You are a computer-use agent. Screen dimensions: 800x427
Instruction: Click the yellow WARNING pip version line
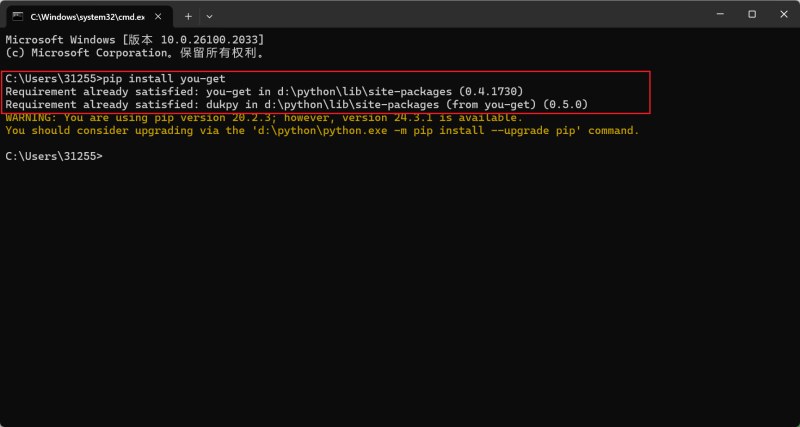(x=263, y=117)
